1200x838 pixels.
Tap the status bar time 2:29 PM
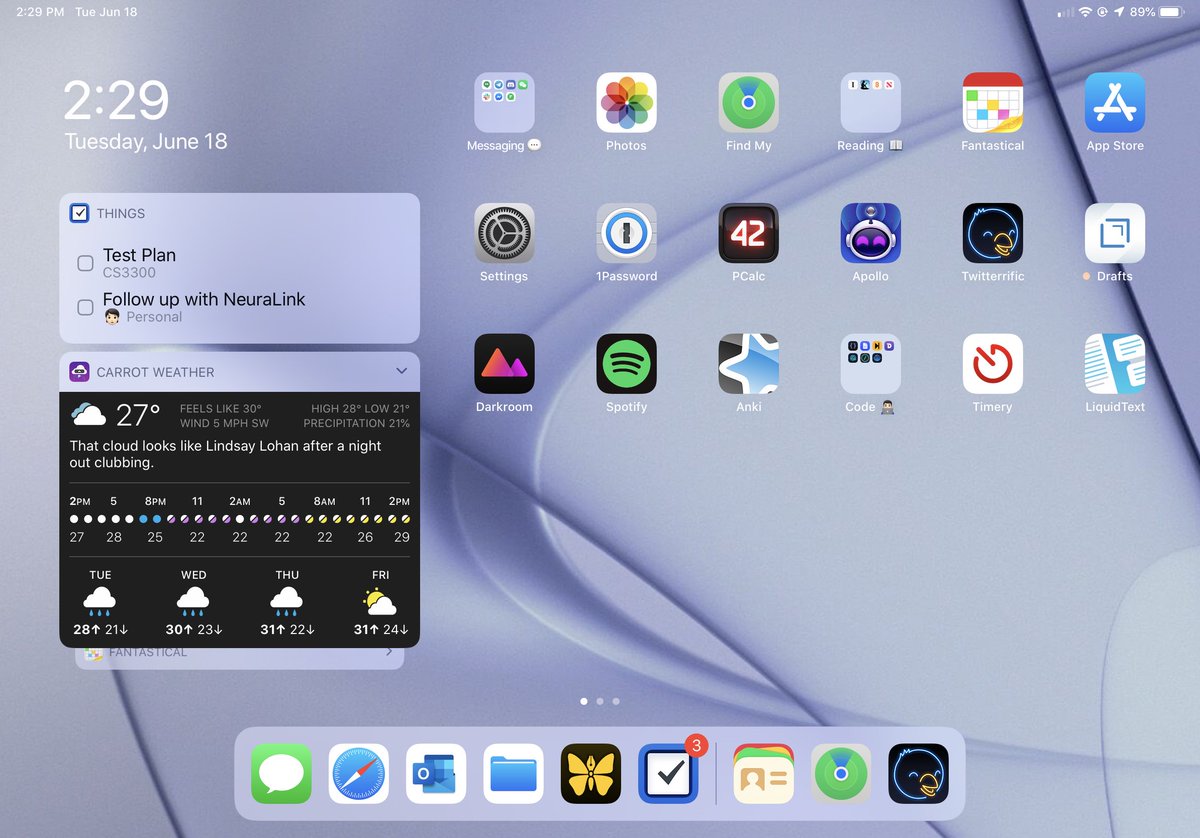click(40, 12)
